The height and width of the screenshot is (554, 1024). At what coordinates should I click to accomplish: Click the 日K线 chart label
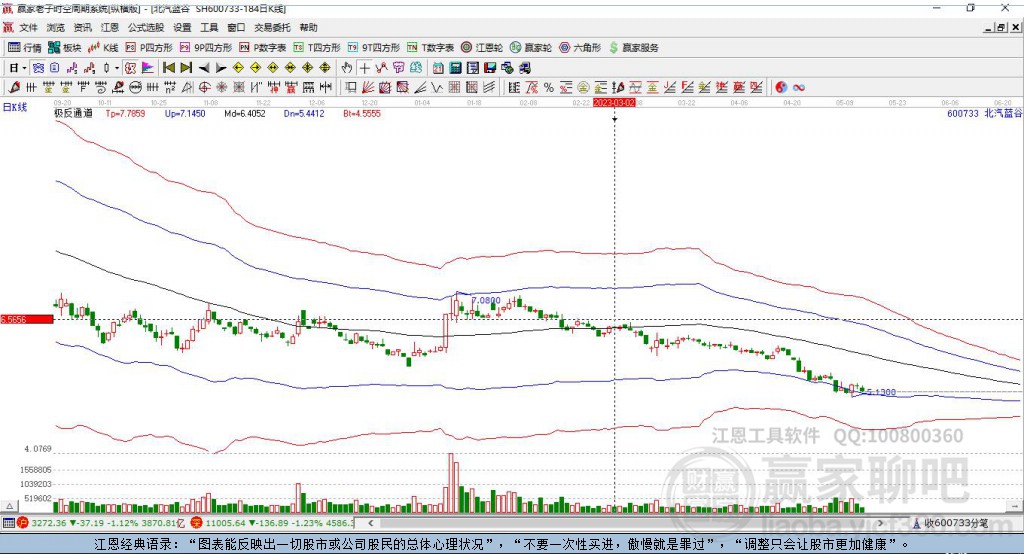[15, 107]
